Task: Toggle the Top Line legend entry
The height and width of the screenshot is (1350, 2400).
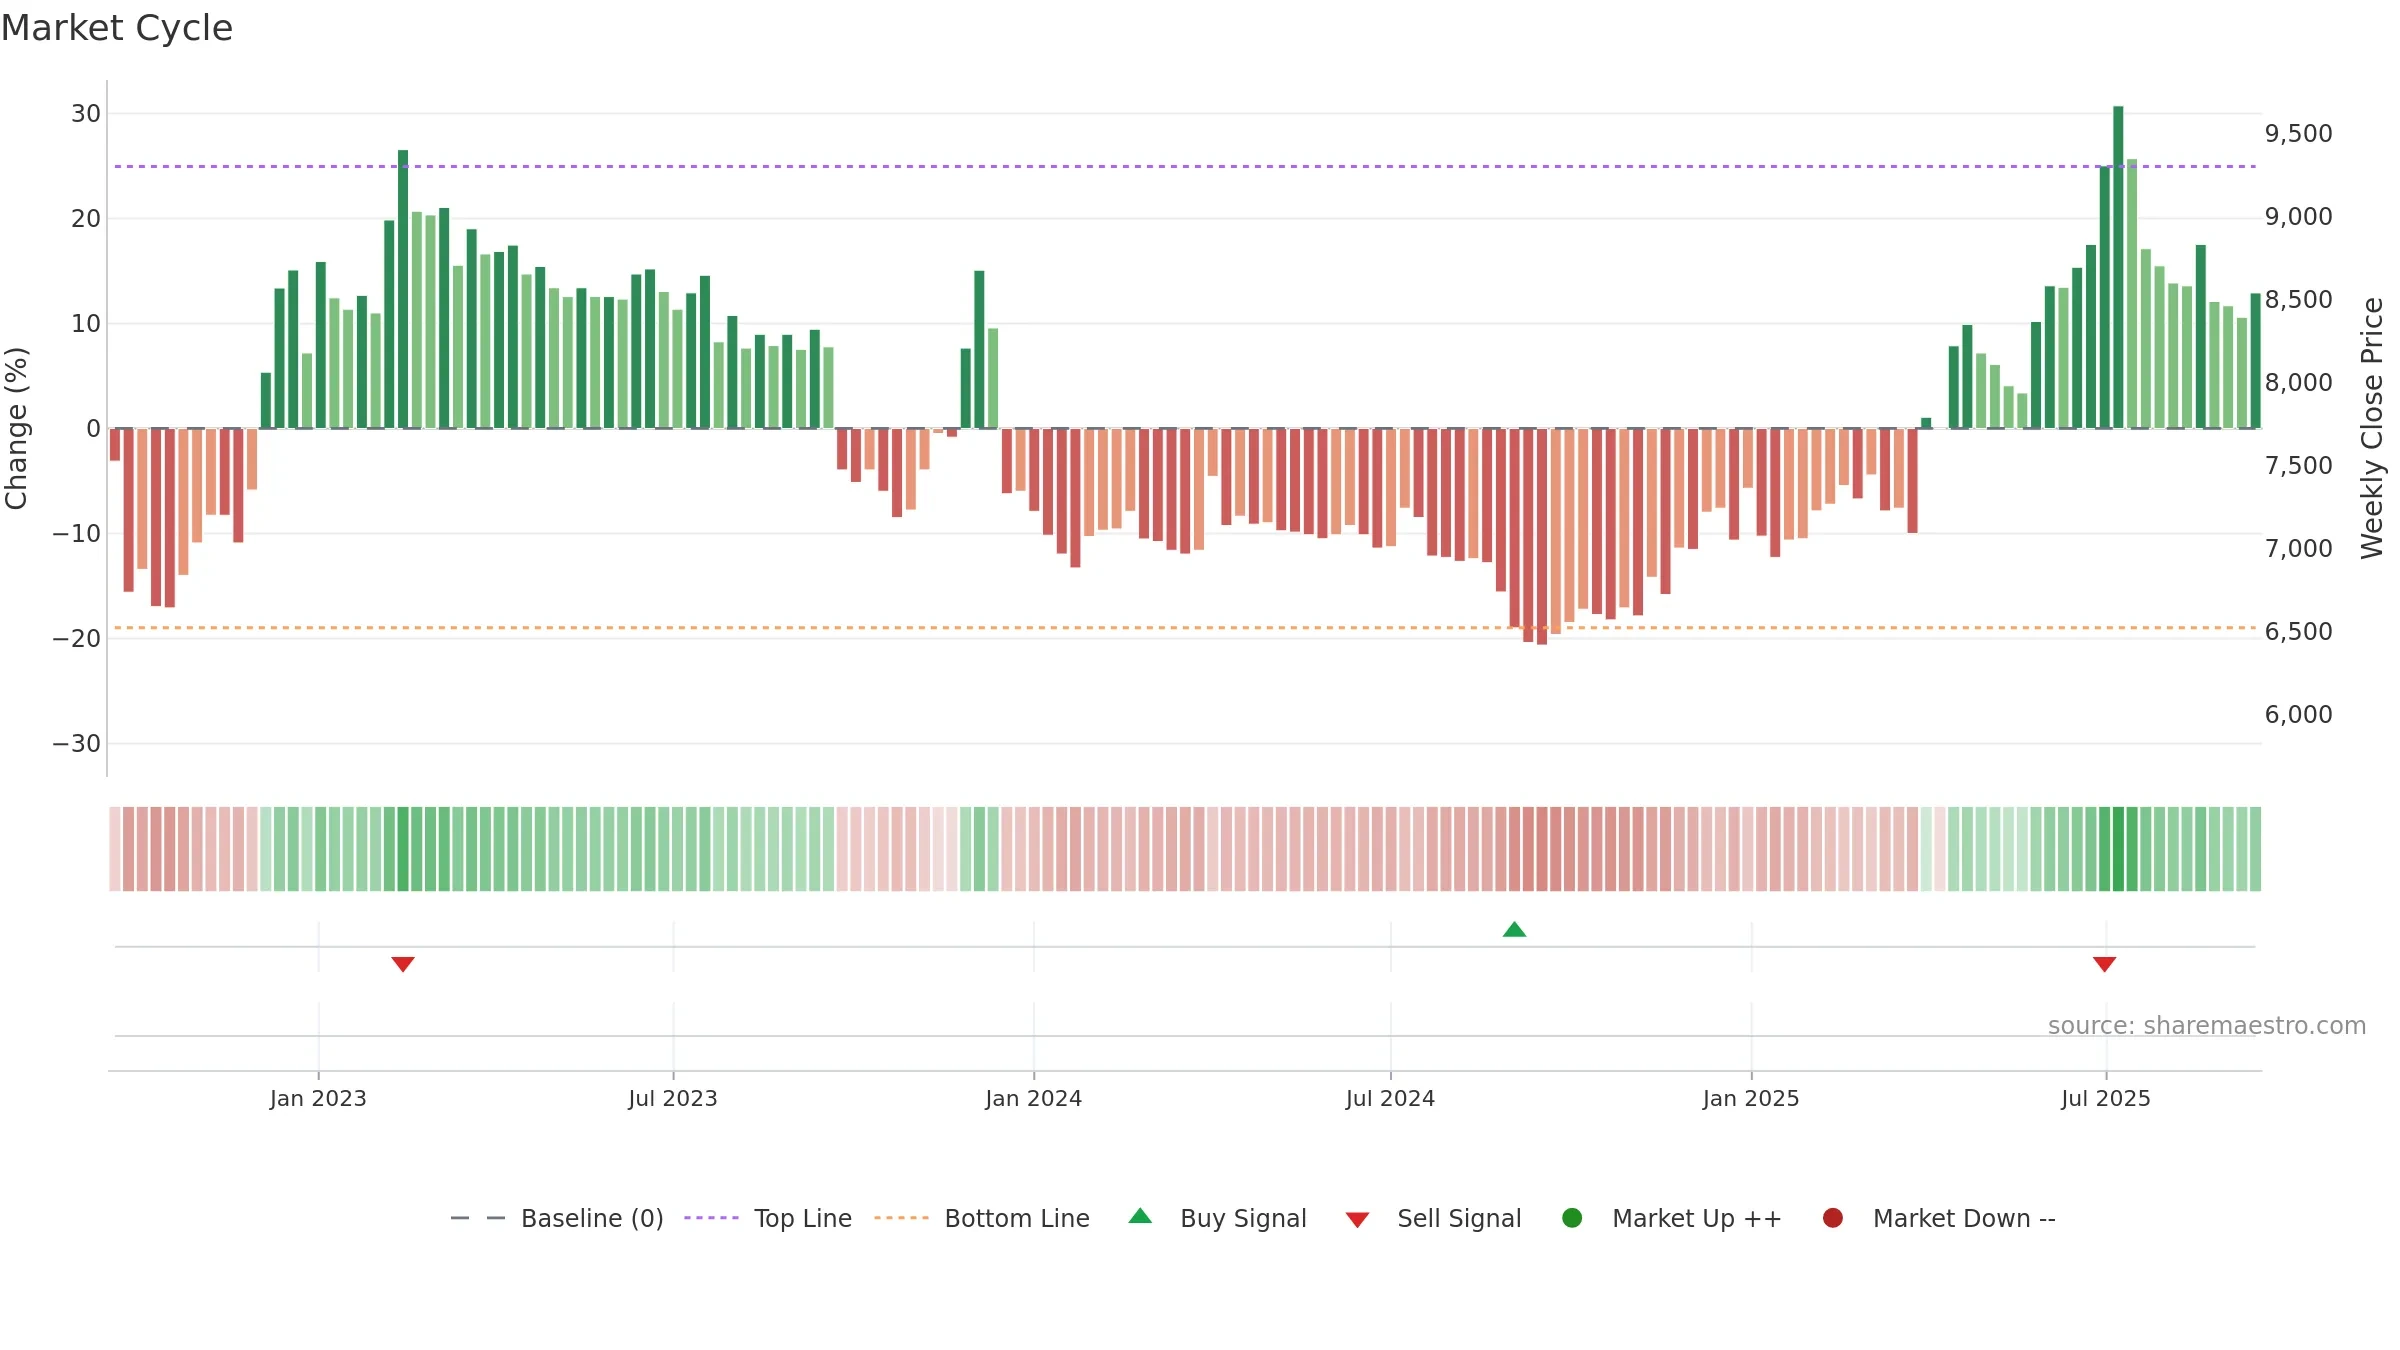Action: [x=768, y=1218]
